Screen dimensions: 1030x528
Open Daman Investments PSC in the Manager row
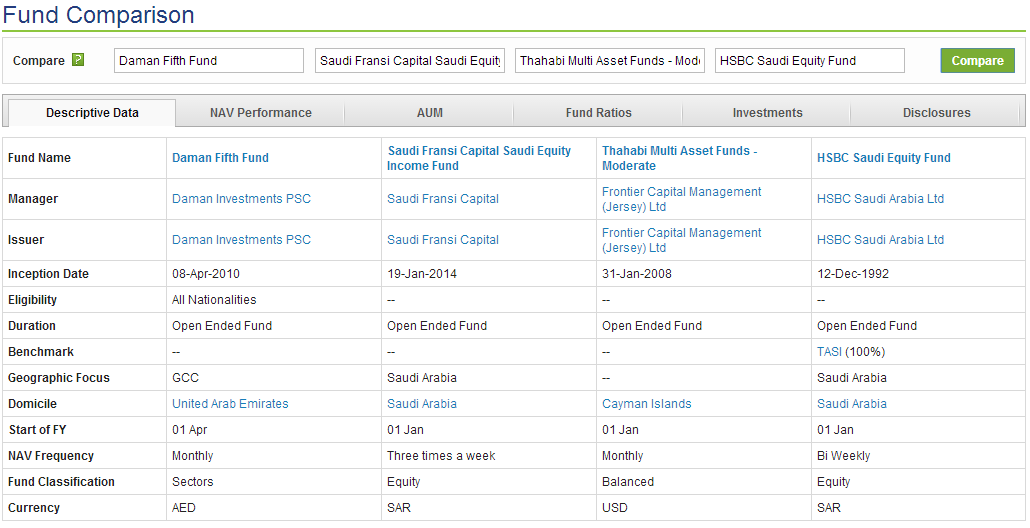click(x=241, y=199)
